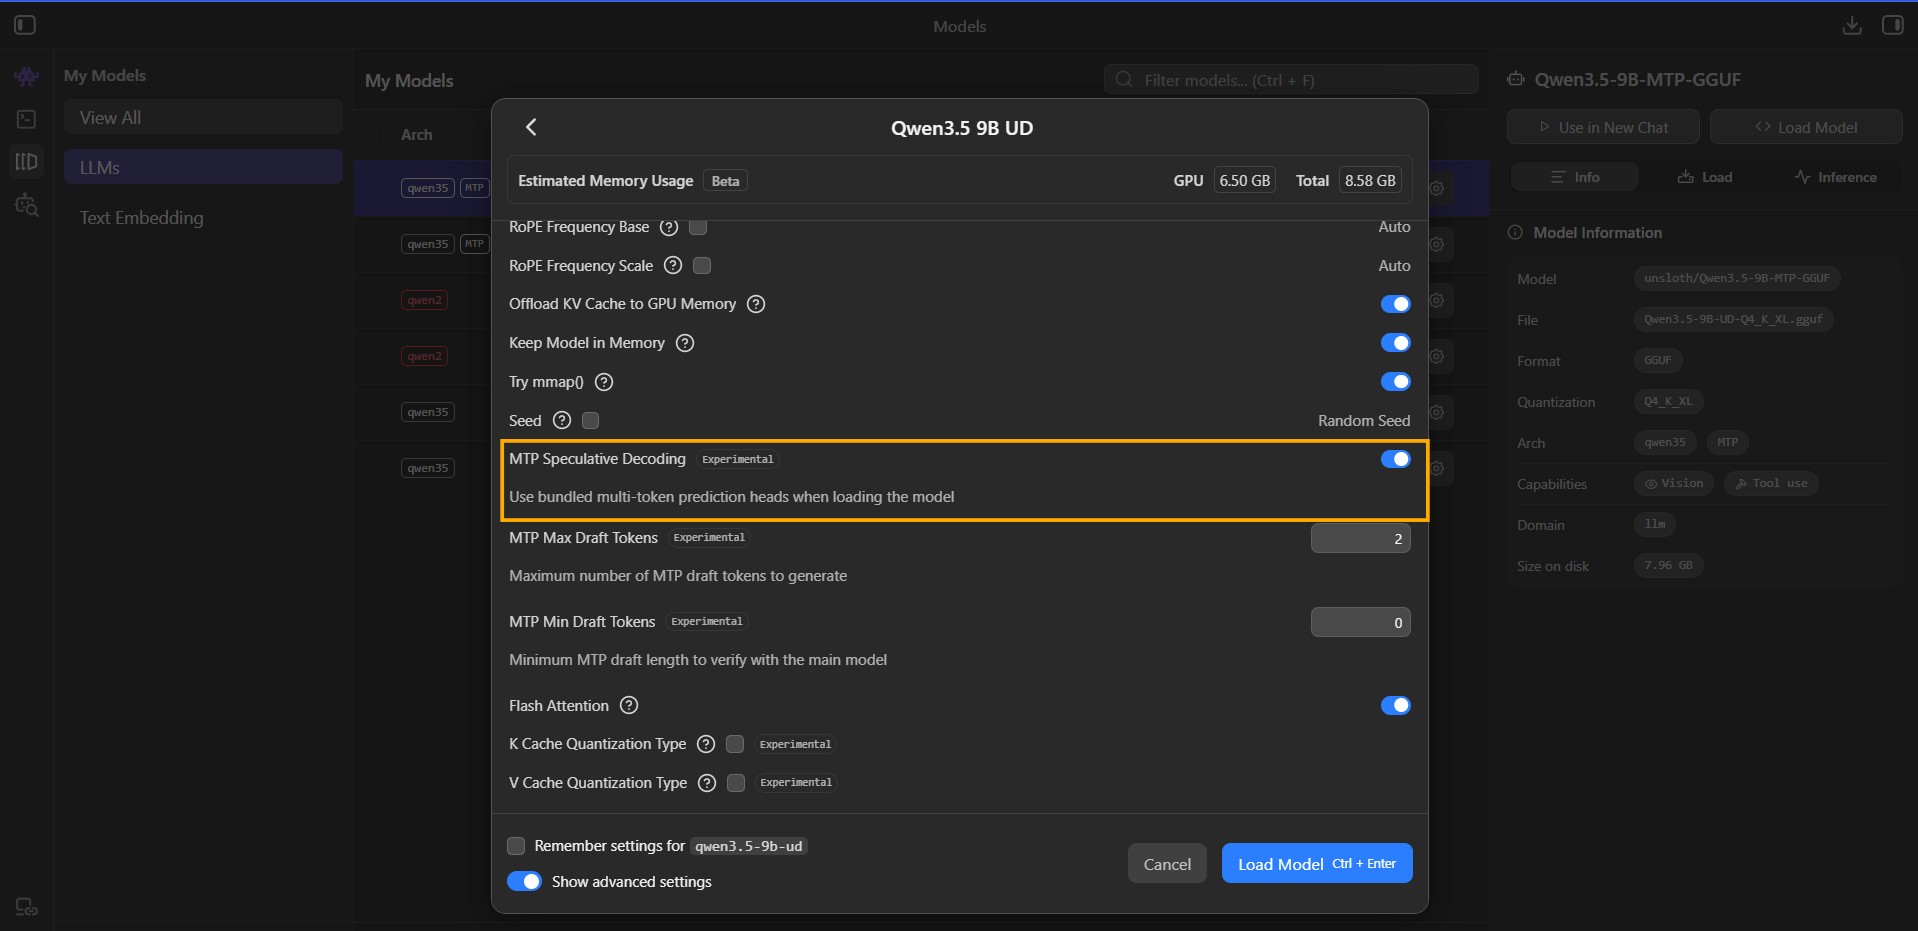Click the Random Seed label
1918x931 pixels.
click(1364, 420)
